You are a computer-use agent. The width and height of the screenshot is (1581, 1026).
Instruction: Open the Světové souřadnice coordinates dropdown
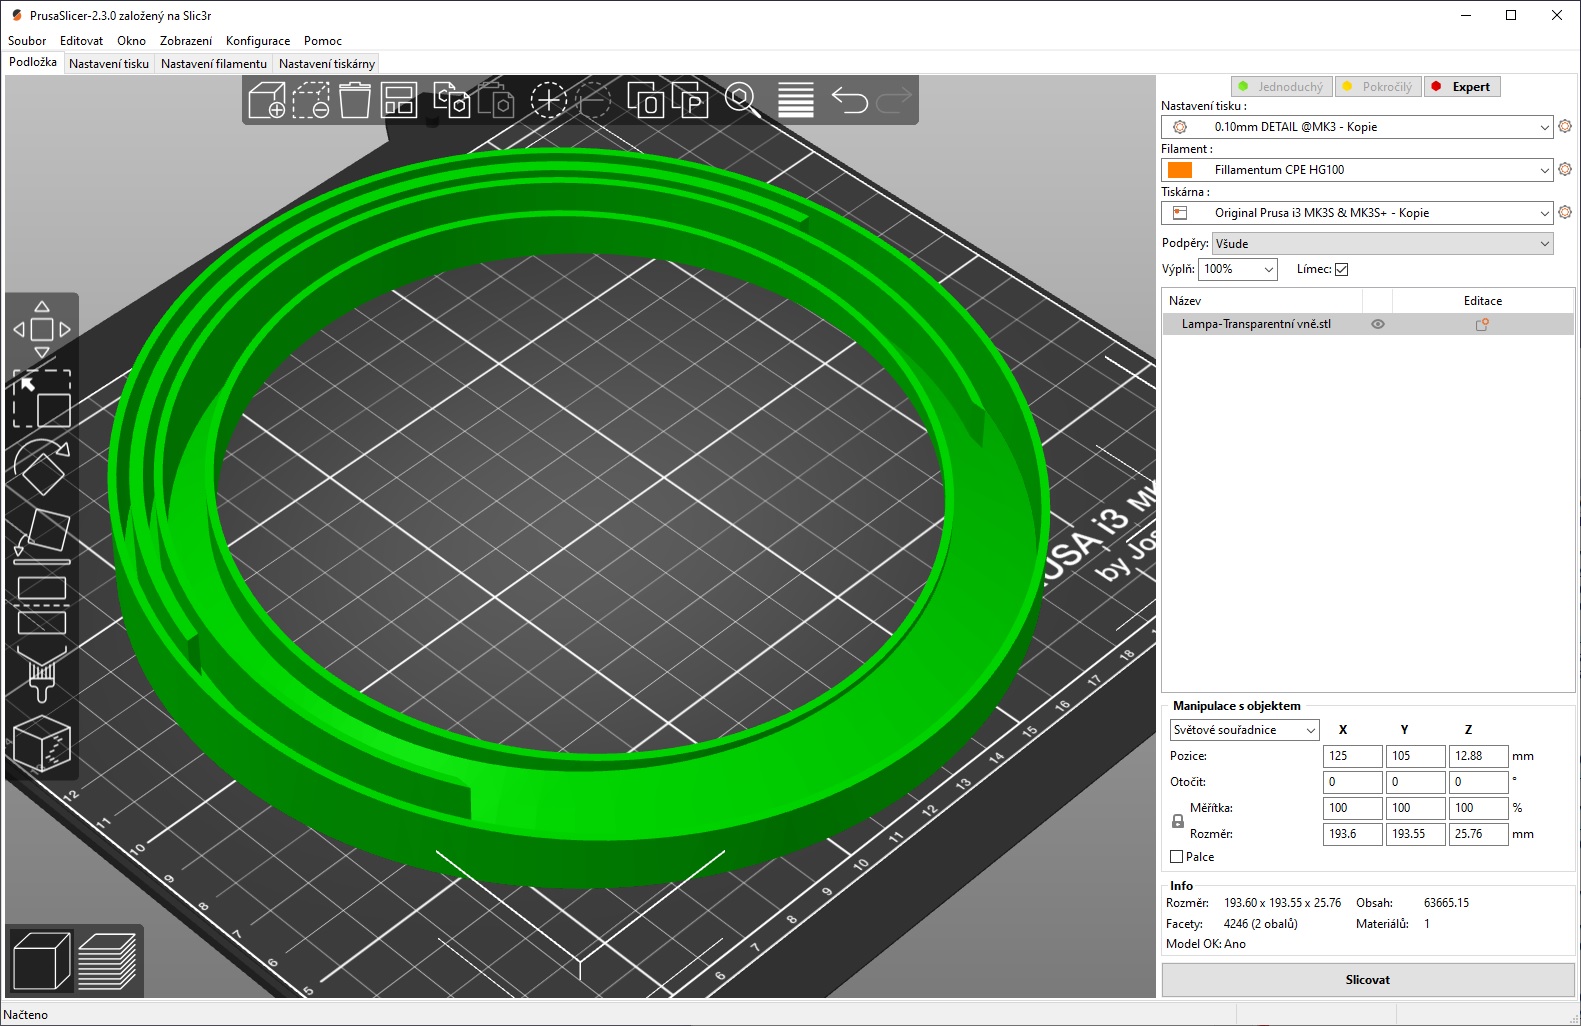(1244, 730)
